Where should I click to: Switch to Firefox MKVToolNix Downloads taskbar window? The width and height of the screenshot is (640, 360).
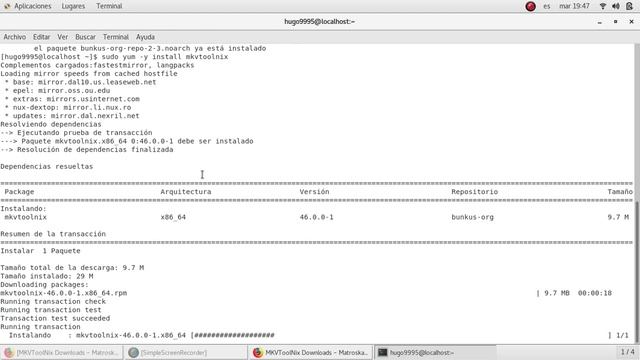(x=311, y=352)
